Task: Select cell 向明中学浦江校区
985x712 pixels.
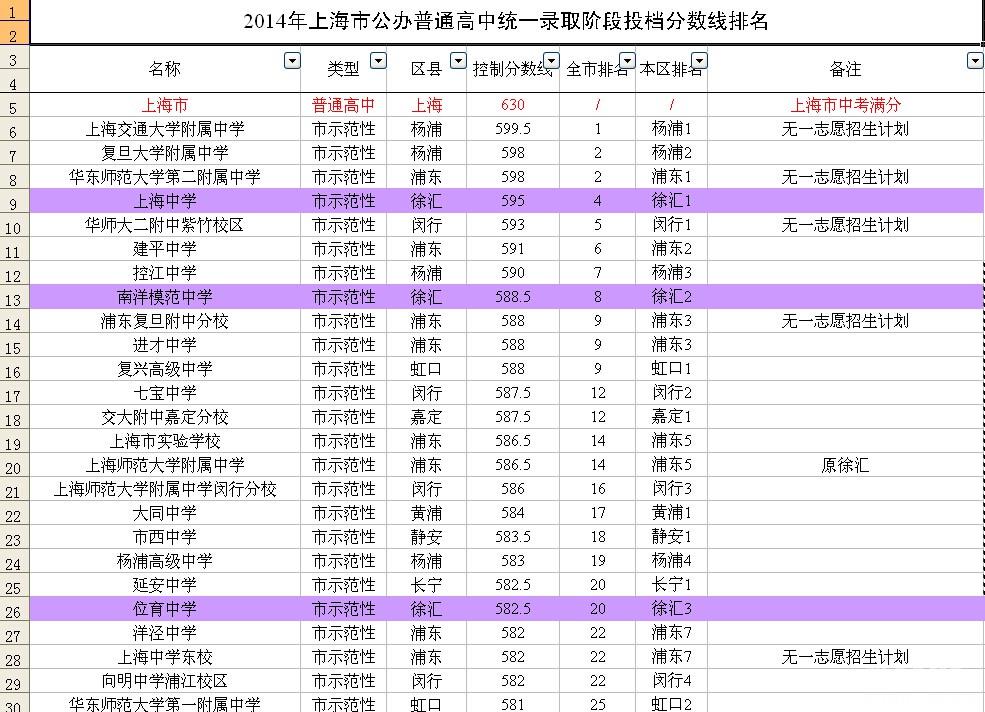Action: coord(165,681)
